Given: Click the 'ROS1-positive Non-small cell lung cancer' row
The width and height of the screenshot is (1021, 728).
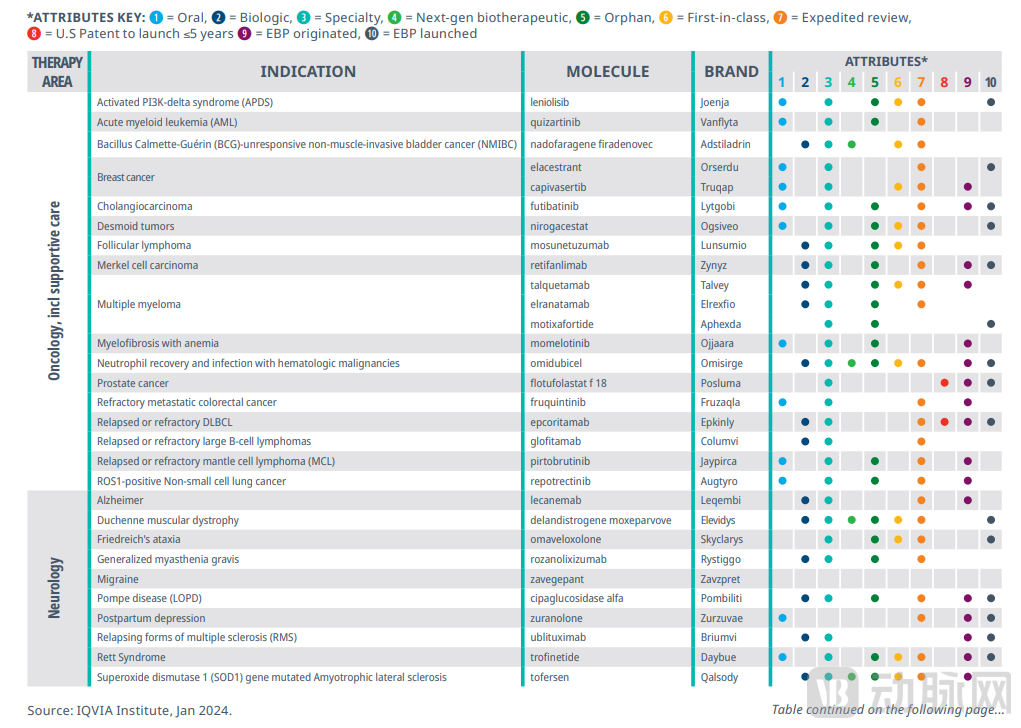Looking at the screenshot, I should 191,481.
